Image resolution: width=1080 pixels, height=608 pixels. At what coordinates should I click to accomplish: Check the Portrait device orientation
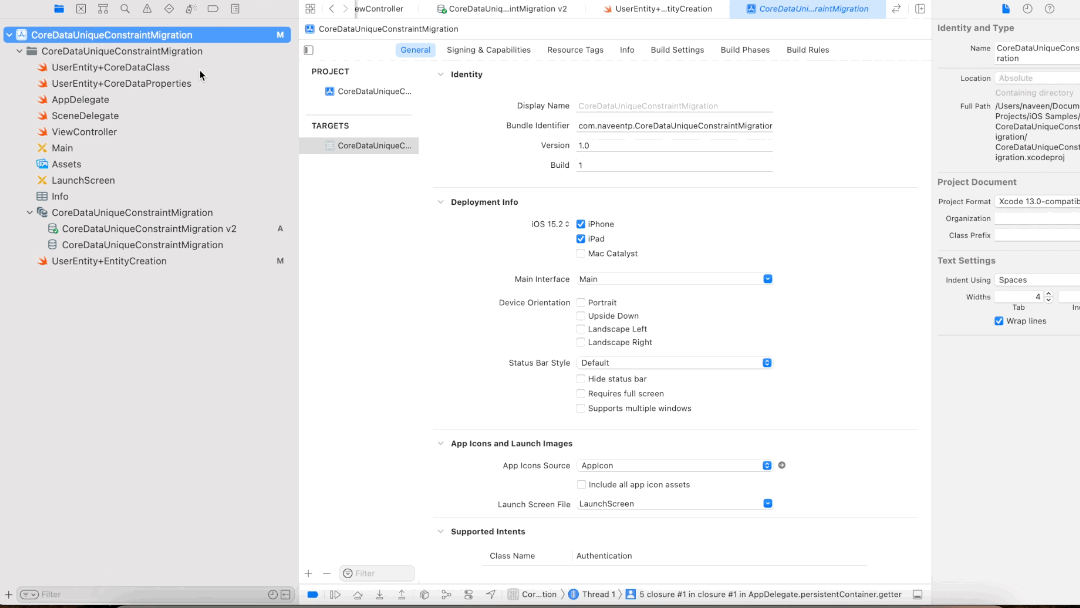tap(581, 302)
